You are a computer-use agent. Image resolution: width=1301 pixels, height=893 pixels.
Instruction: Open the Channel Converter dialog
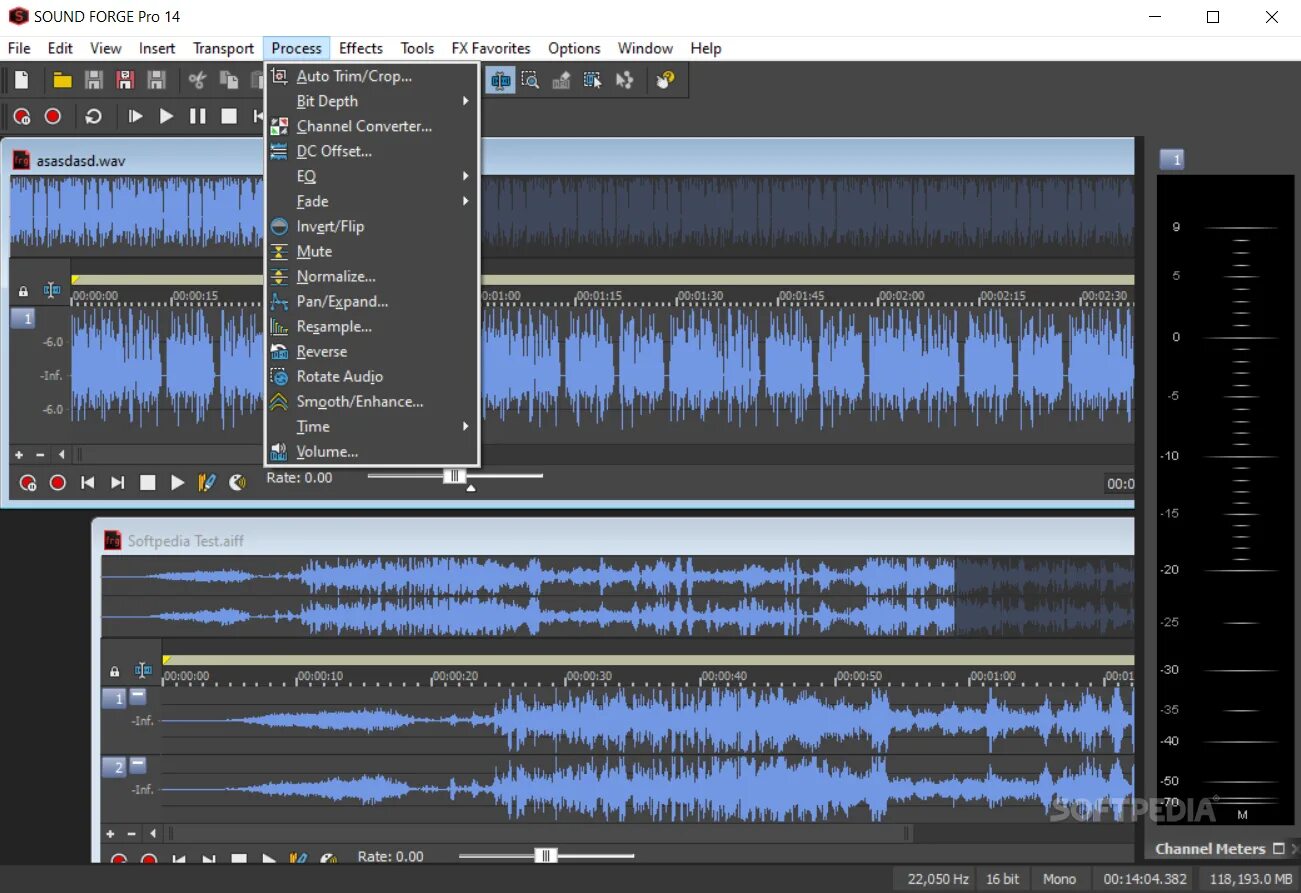(x=365, y=126)
